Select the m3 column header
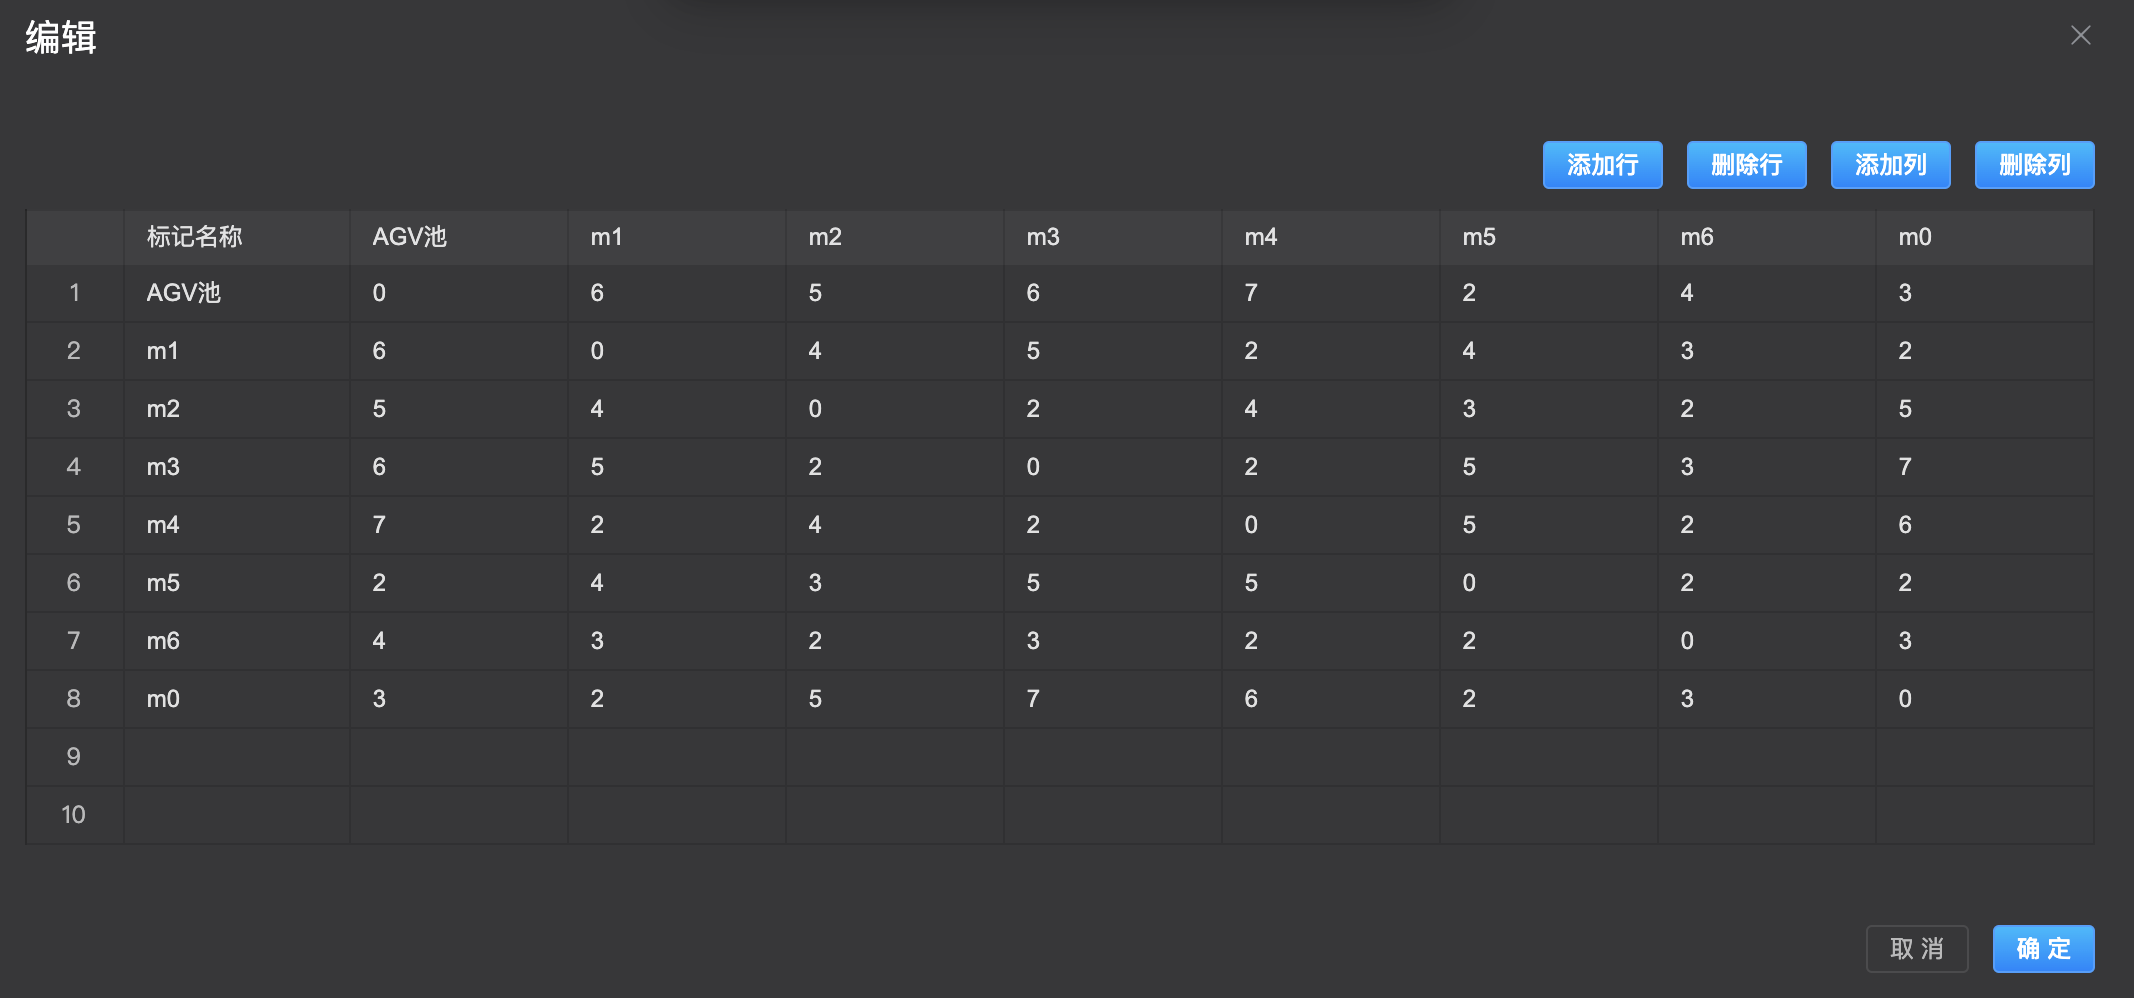The image size is (2134, 998). pyautogui.click(x=1112, y=237)
